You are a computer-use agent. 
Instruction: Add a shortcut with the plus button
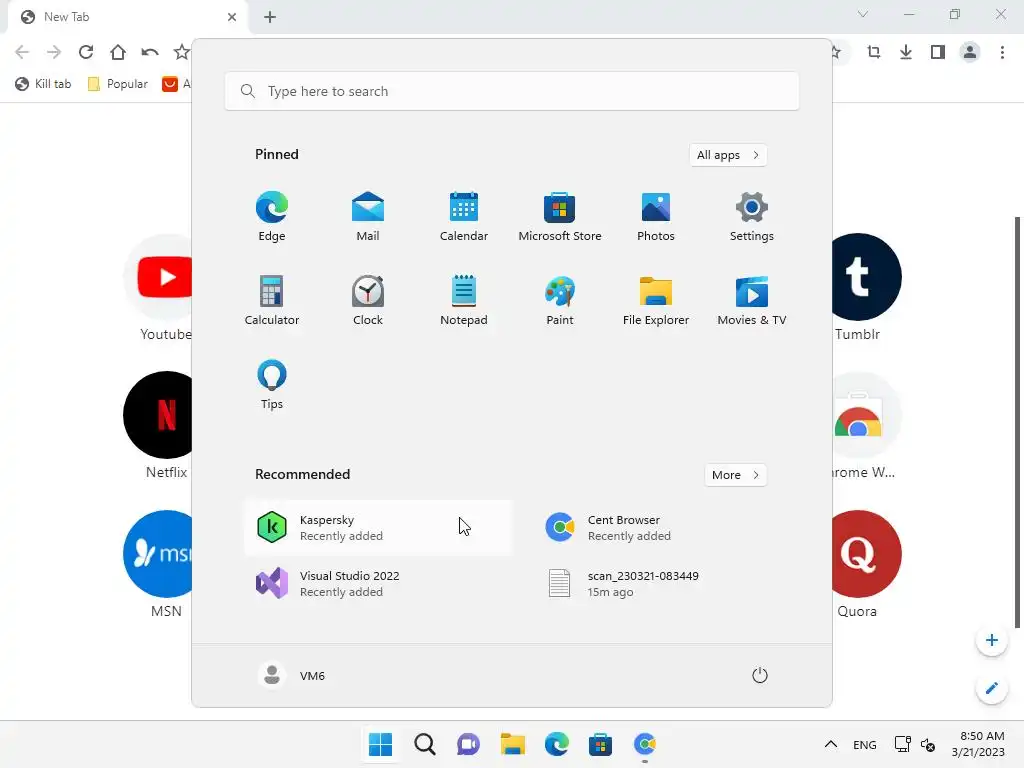(991, 641)
